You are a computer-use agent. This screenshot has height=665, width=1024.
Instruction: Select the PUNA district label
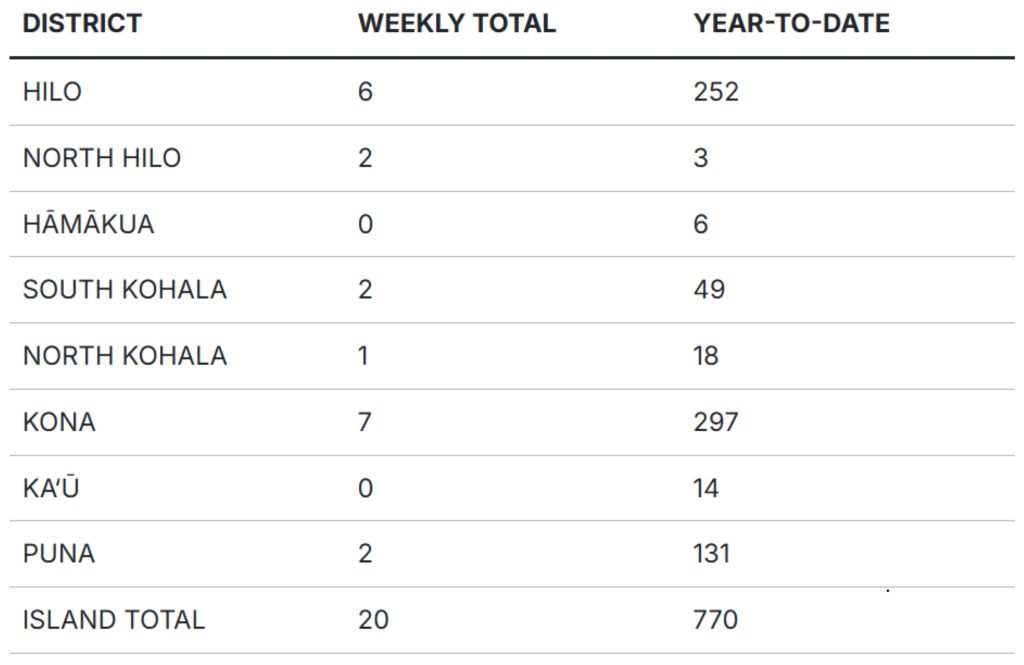59,554
